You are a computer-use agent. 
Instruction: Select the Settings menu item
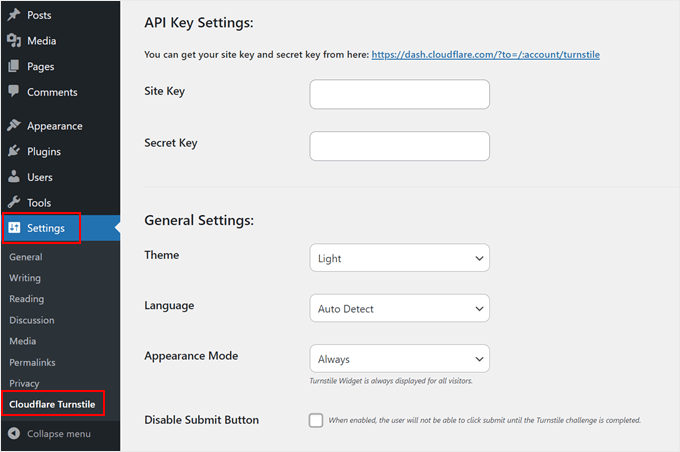tap(60, 228)
